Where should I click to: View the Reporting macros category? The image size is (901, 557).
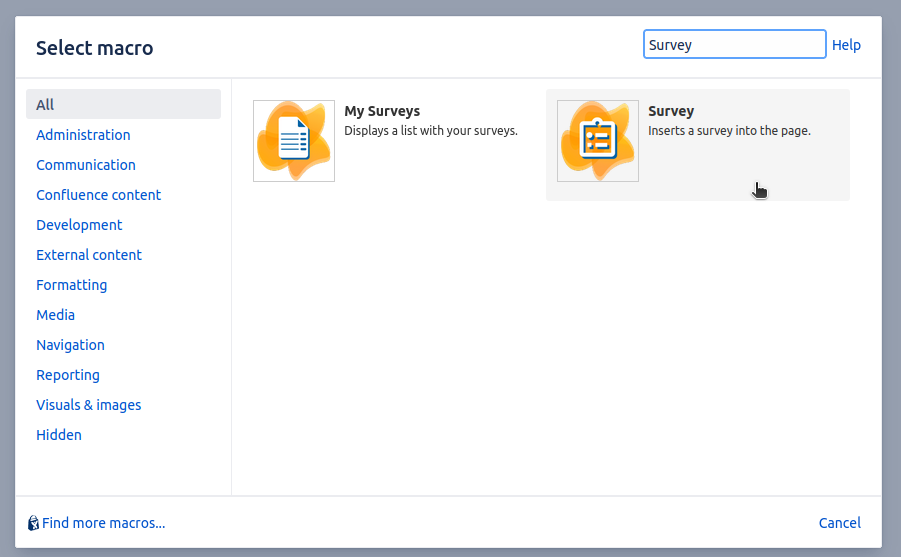pyautogui.click(x=68, y=375)
